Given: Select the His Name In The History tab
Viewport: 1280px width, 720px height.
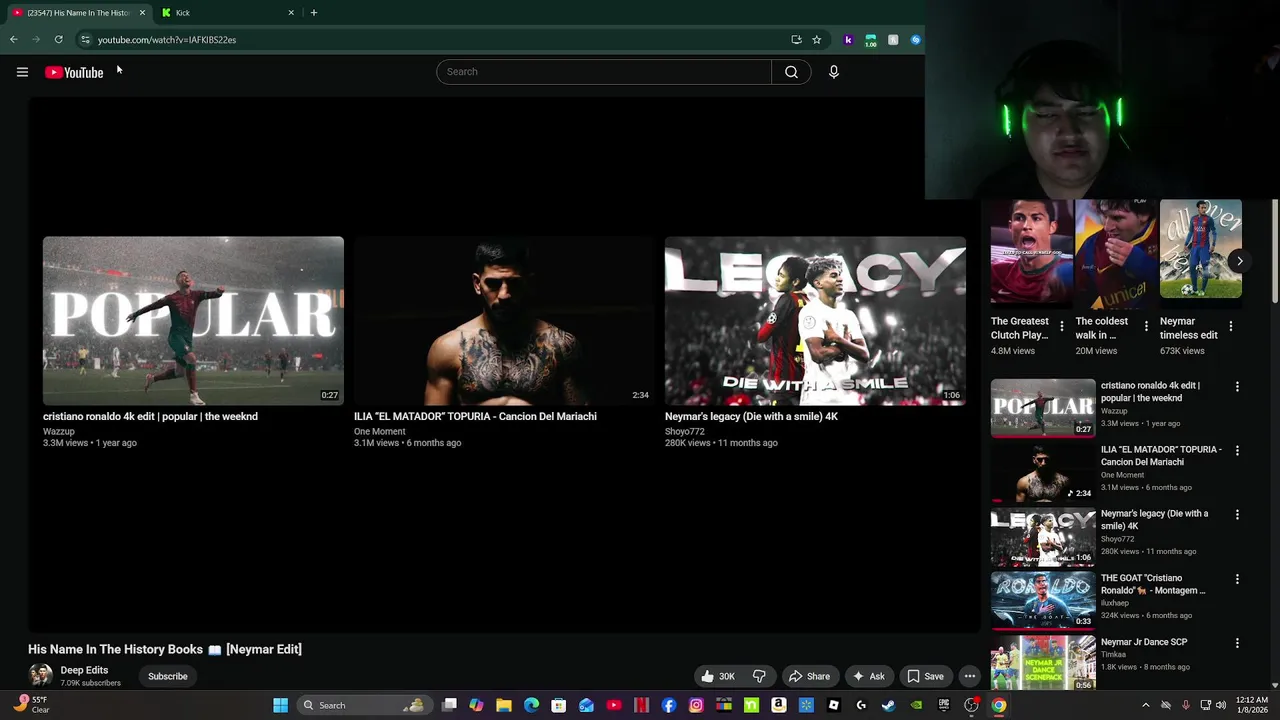Looking at the screenshot, I should (78, 13).
